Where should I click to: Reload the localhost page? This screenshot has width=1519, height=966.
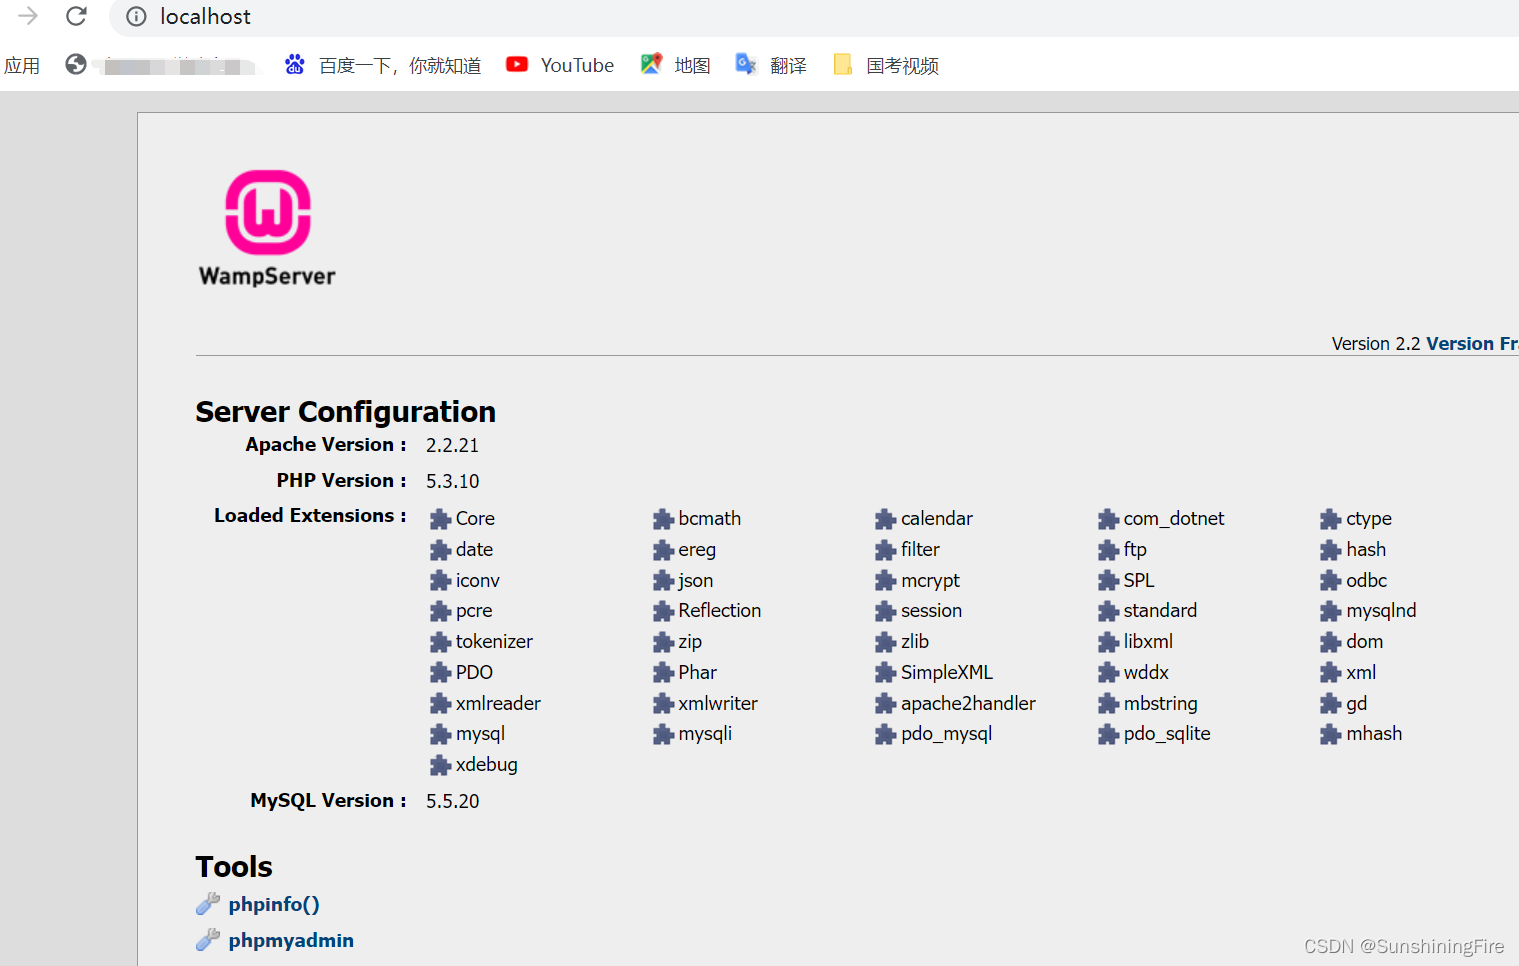pyautogui.click(x=76, y=16)
